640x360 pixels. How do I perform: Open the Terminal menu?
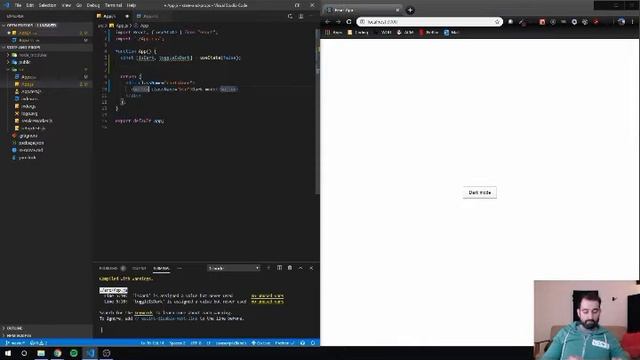point(113,5)
